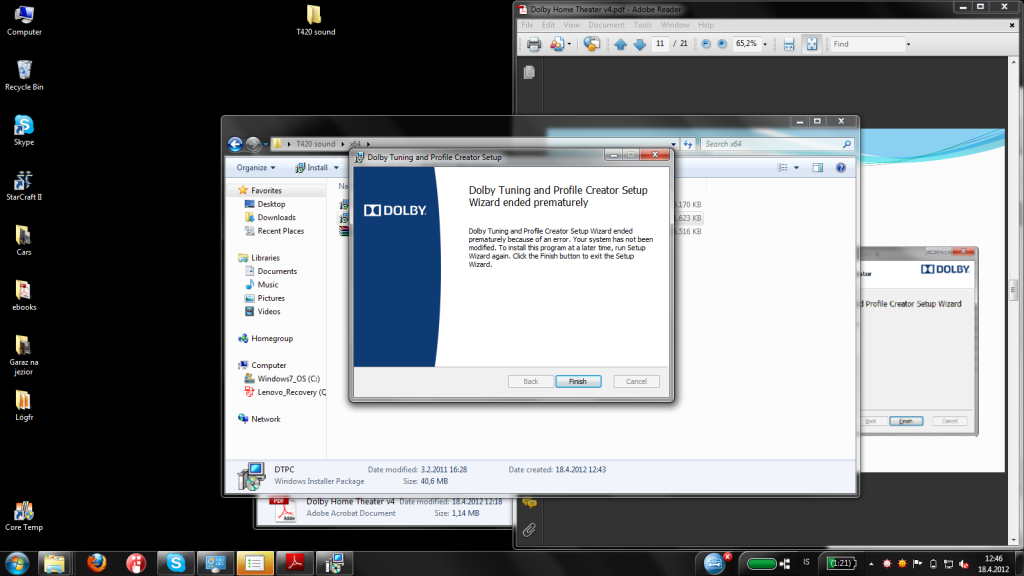The height and width of the screenshot is (576, 1024).
Task: Open the Tools menu in Adobe Reader
Action: pos(643,25)
